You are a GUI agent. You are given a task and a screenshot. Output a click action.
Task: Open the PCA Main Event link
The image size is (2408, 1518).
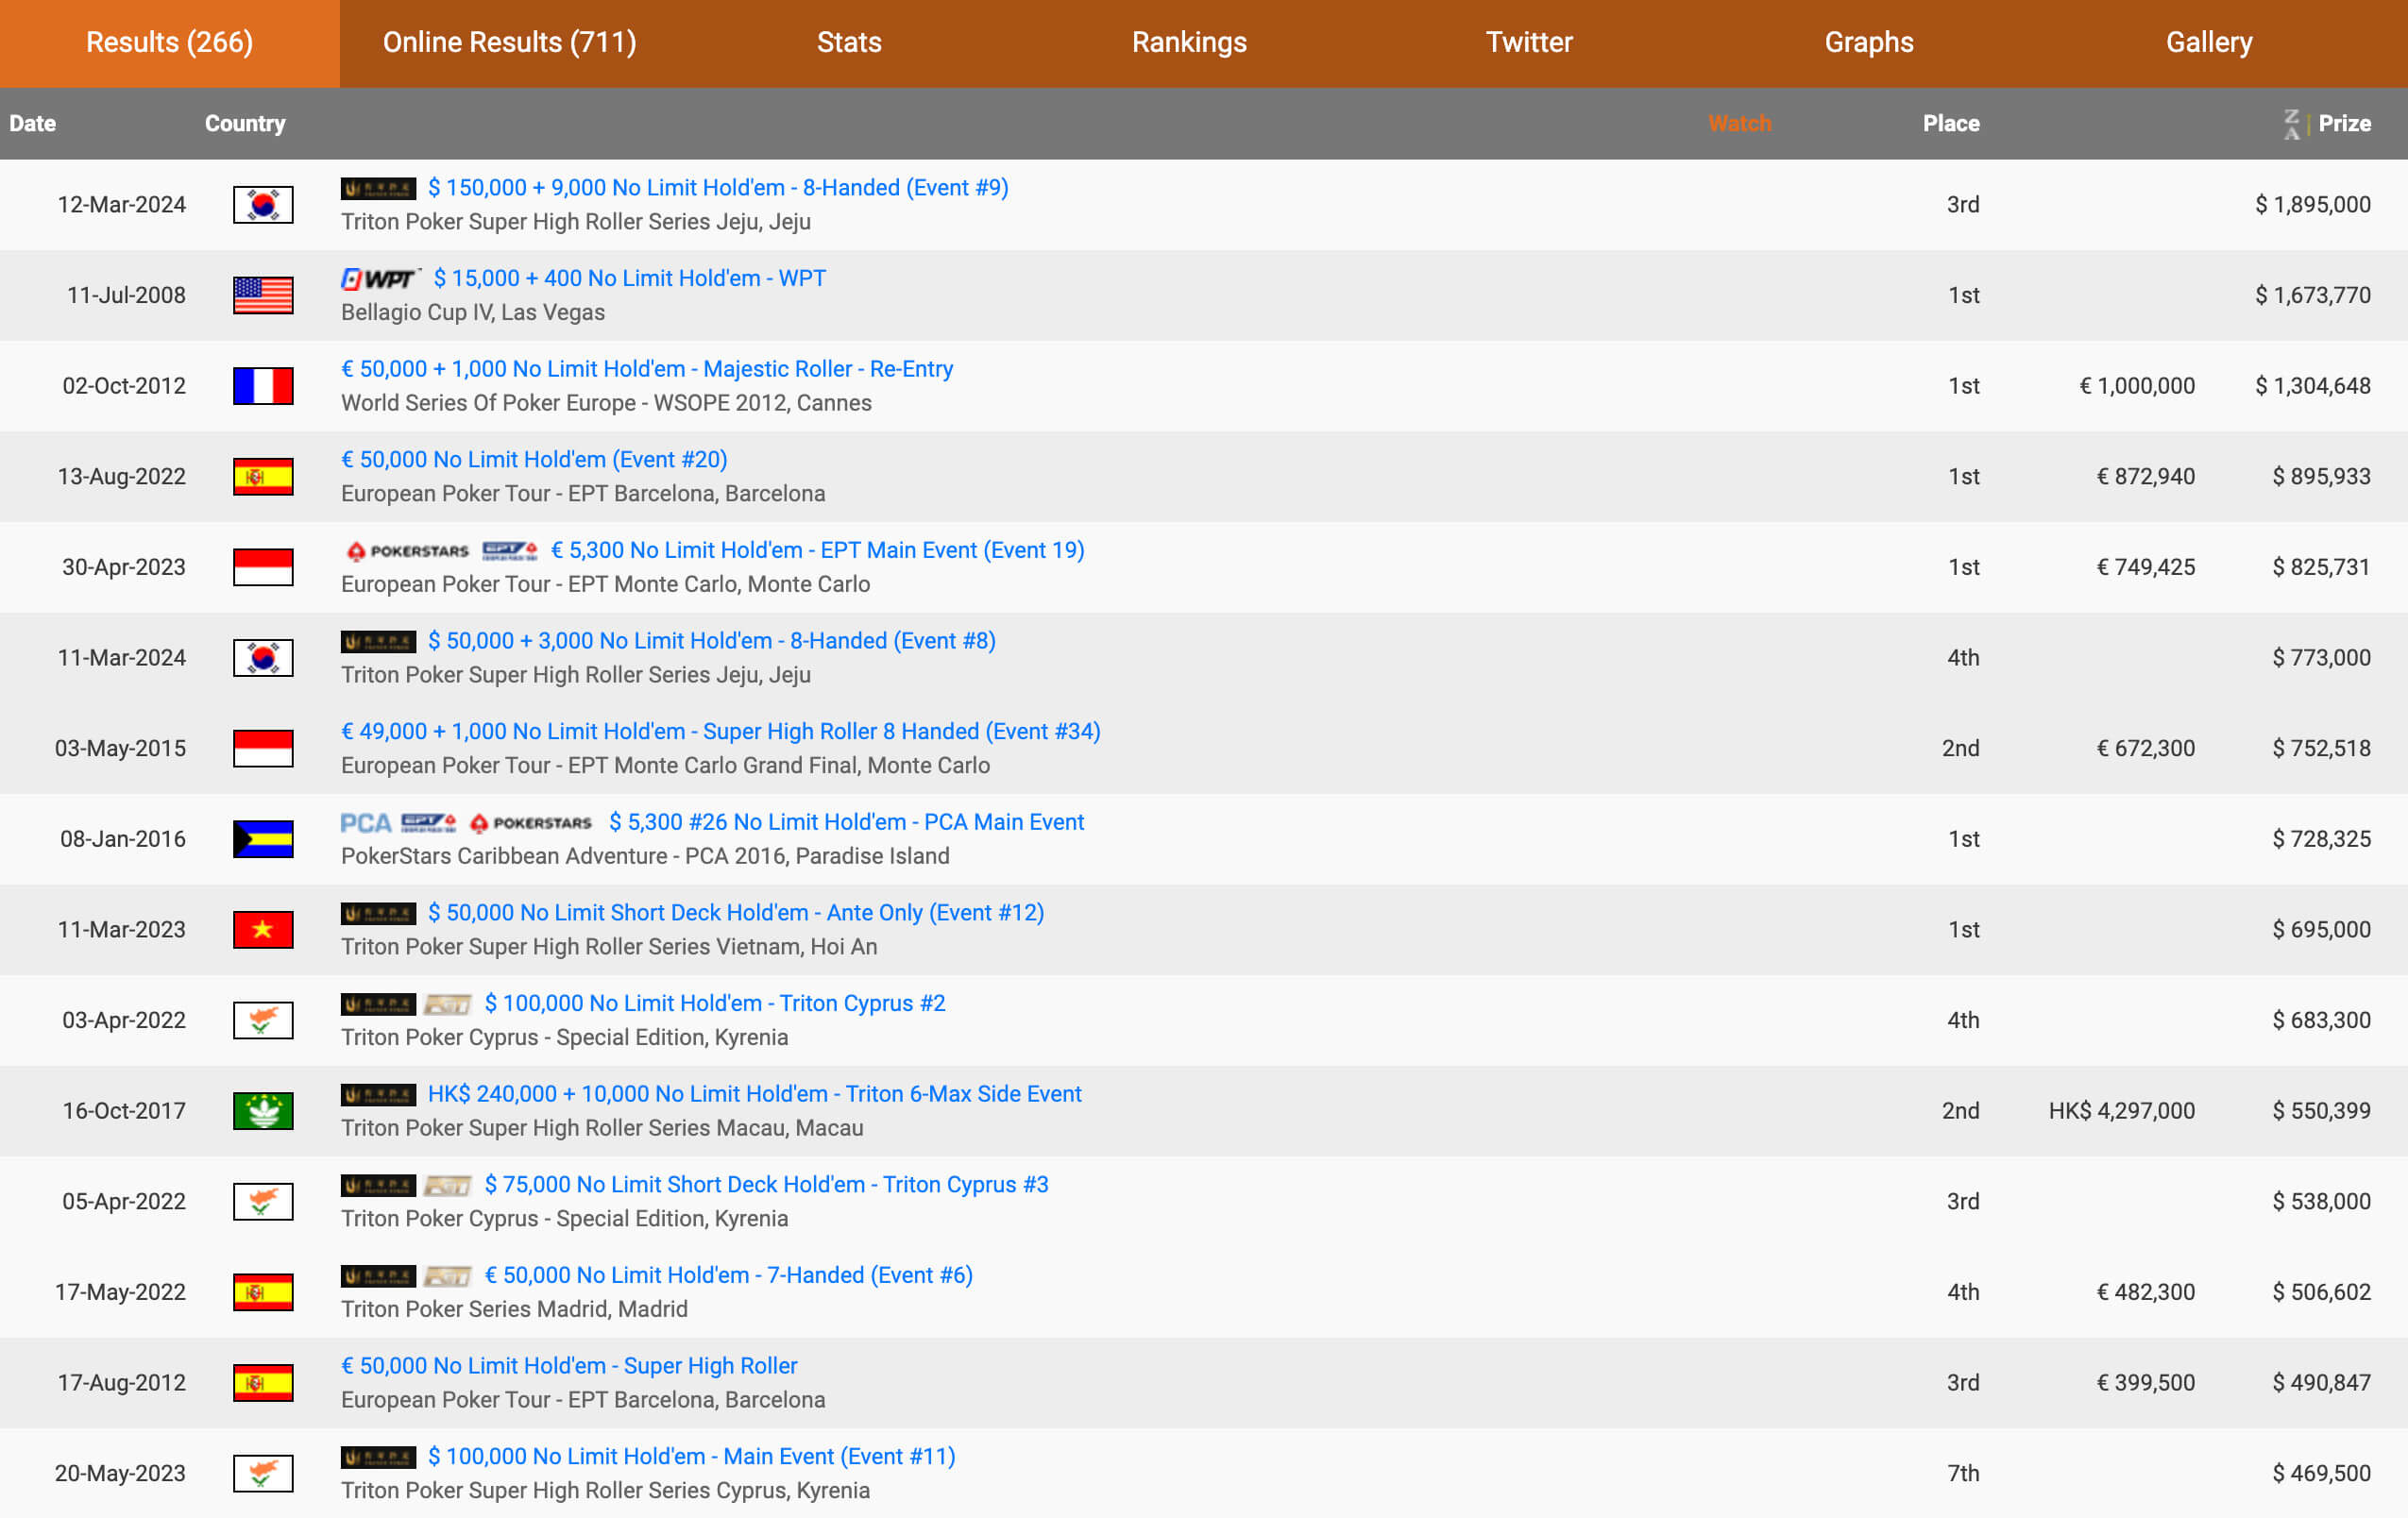pyautogui.click(x=846, y=822)
